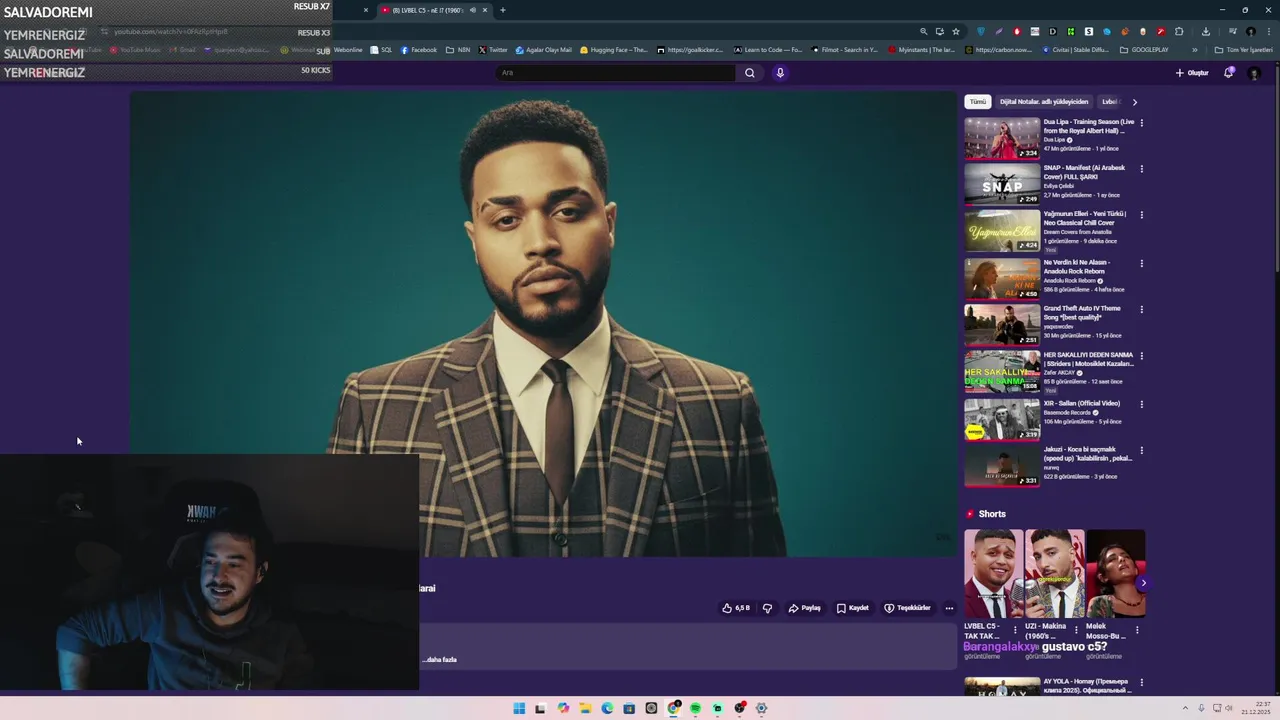Click the YouTube search magnifier button
Image resolution: width=1280 pixels, height=720 pixels.
pos(749,72)
